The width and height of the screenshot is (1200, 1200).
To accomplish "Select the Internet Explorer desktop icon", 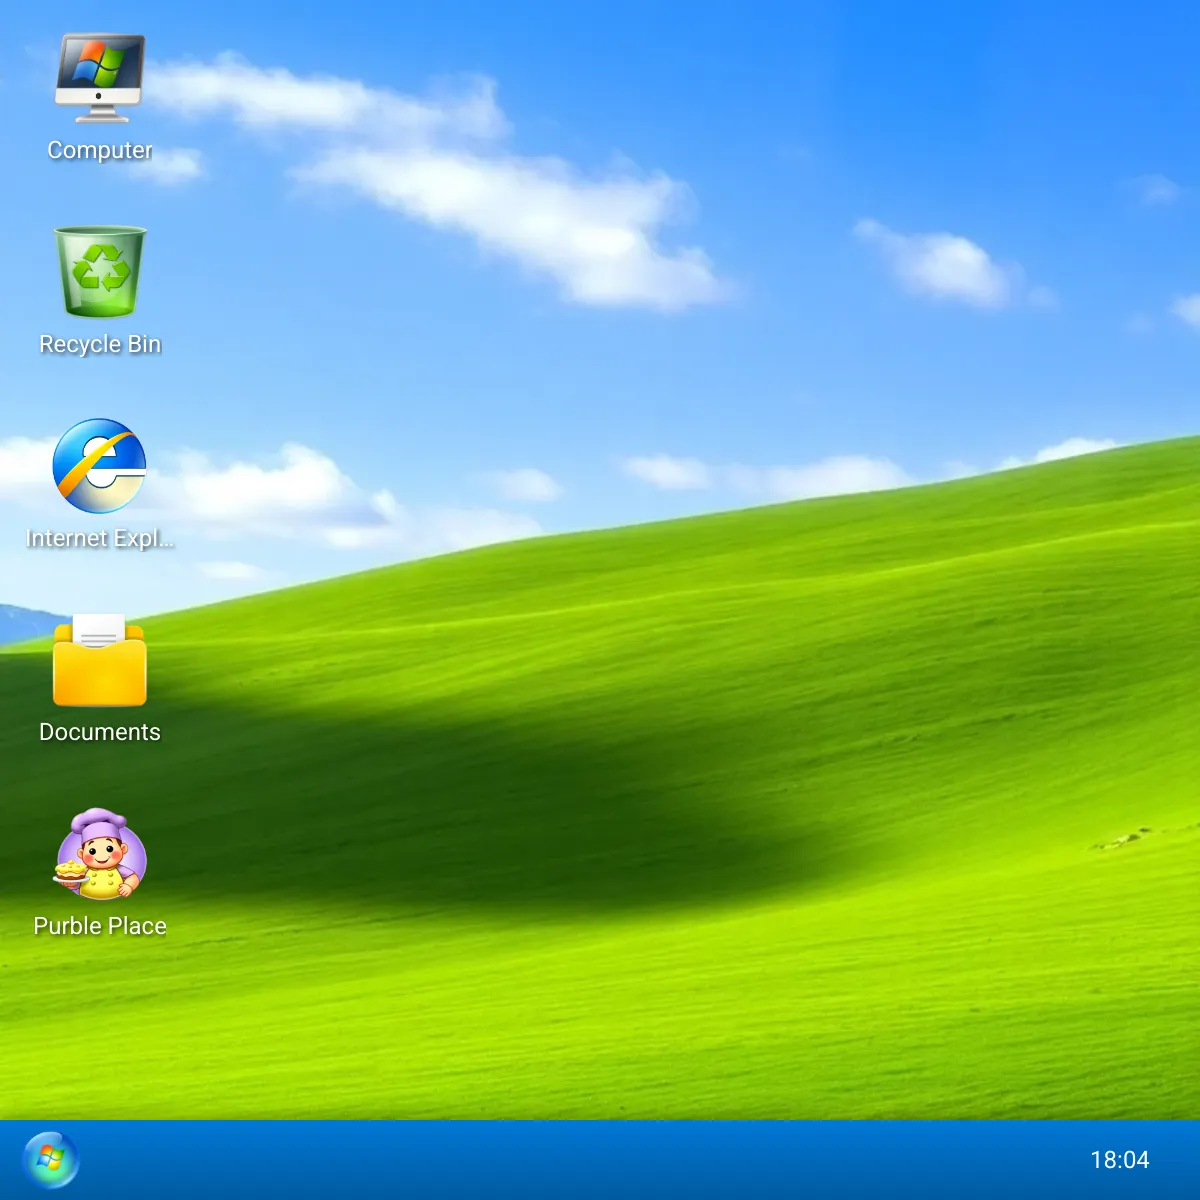I will tap(100, 466).
